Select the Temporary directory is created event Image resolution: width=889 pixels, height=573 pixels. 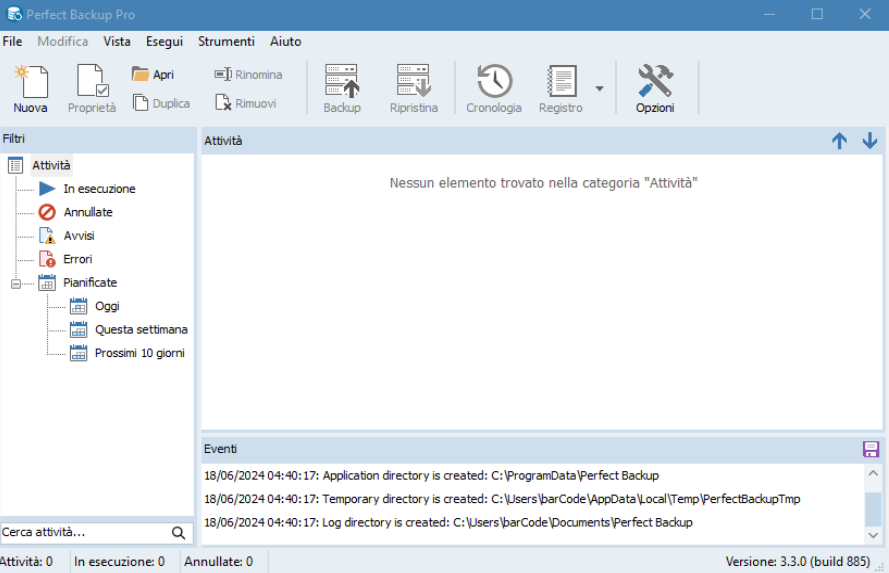click(502, 499)
